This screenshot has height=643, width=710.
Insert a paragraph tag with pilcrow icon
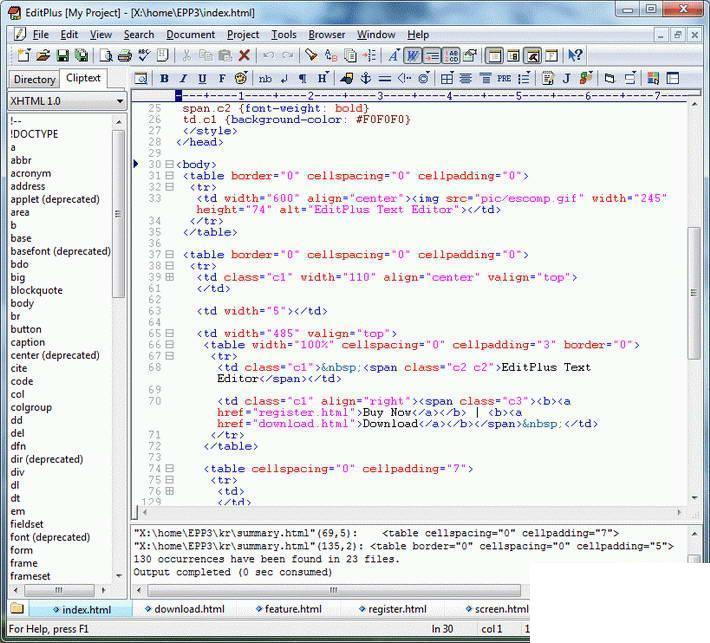tap(302, 78)
